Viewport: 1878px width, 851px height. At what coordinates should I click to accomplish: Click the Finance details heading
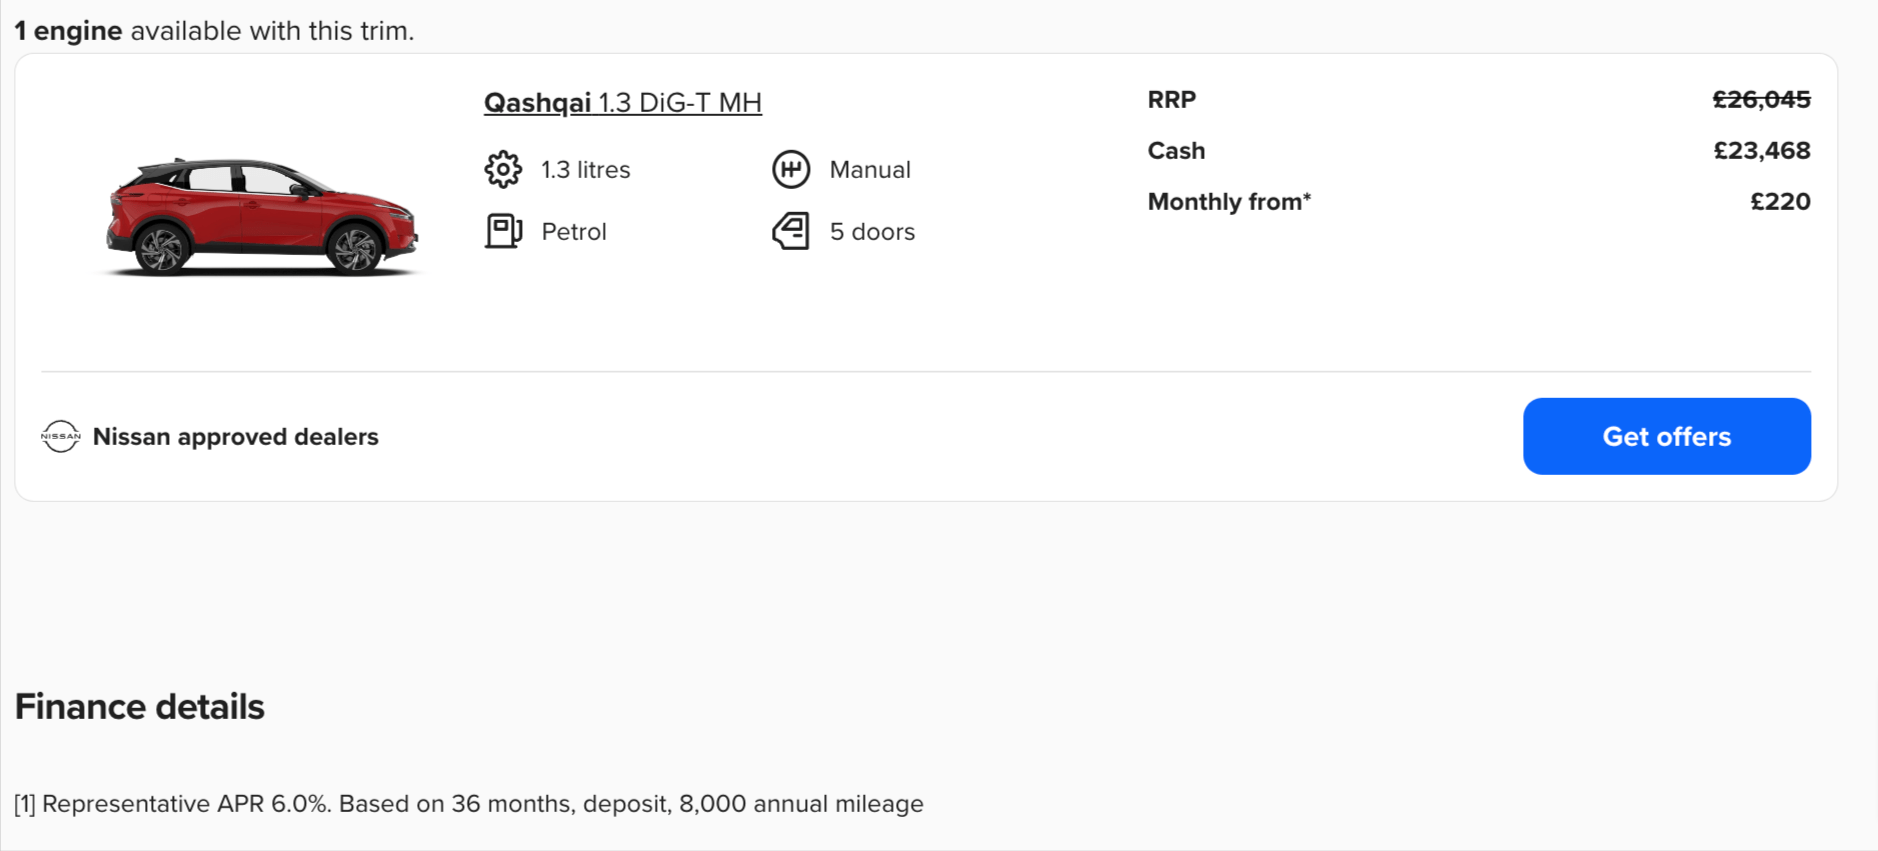coord(139,706)
